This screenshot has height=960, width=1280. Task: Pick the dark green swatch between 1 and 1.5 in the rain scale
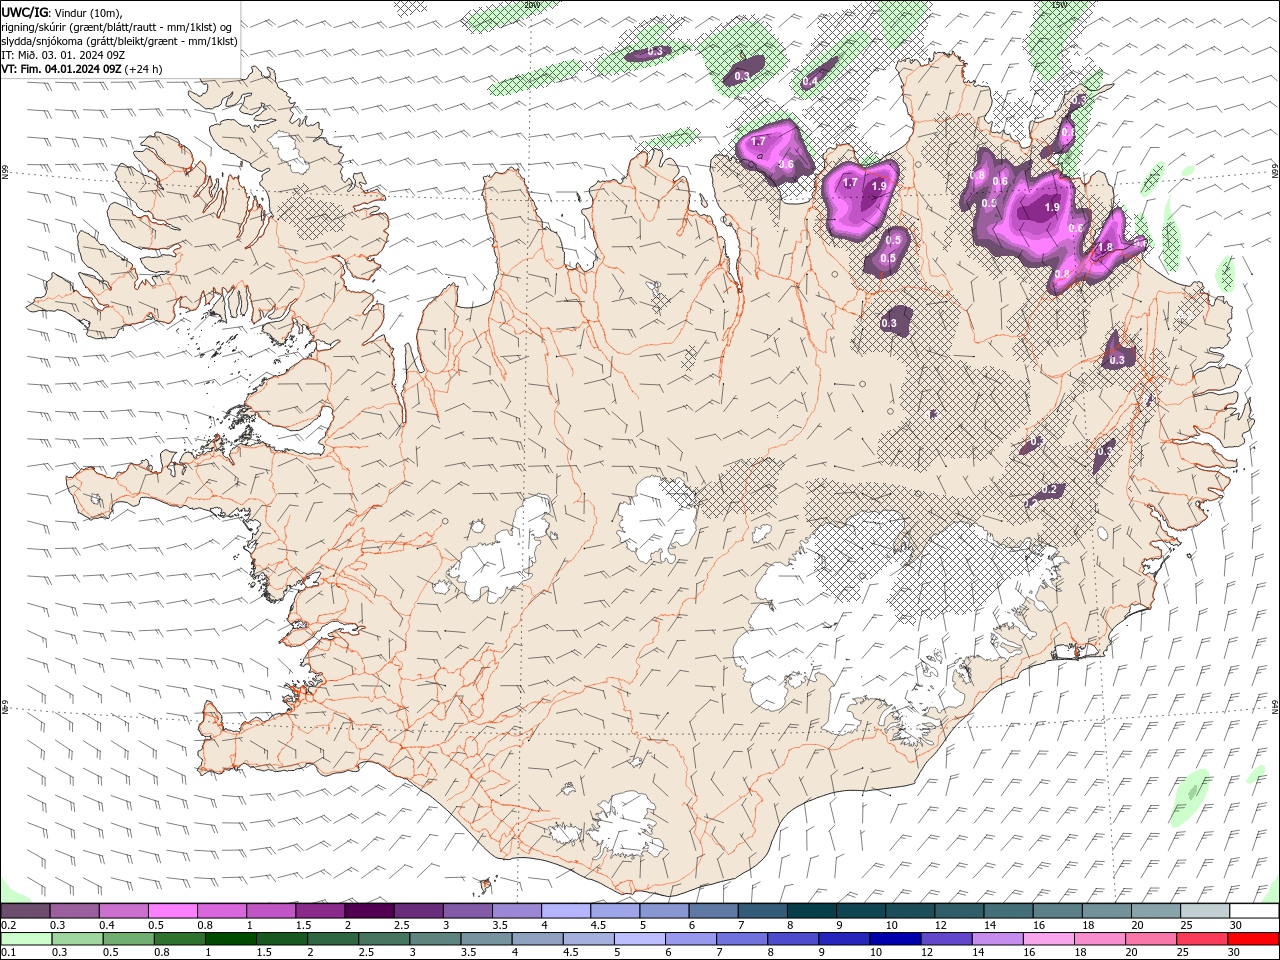230,939
